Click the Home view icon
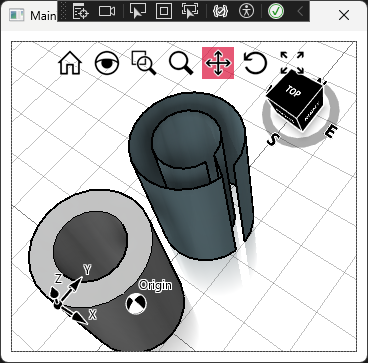 pos(70,63)
